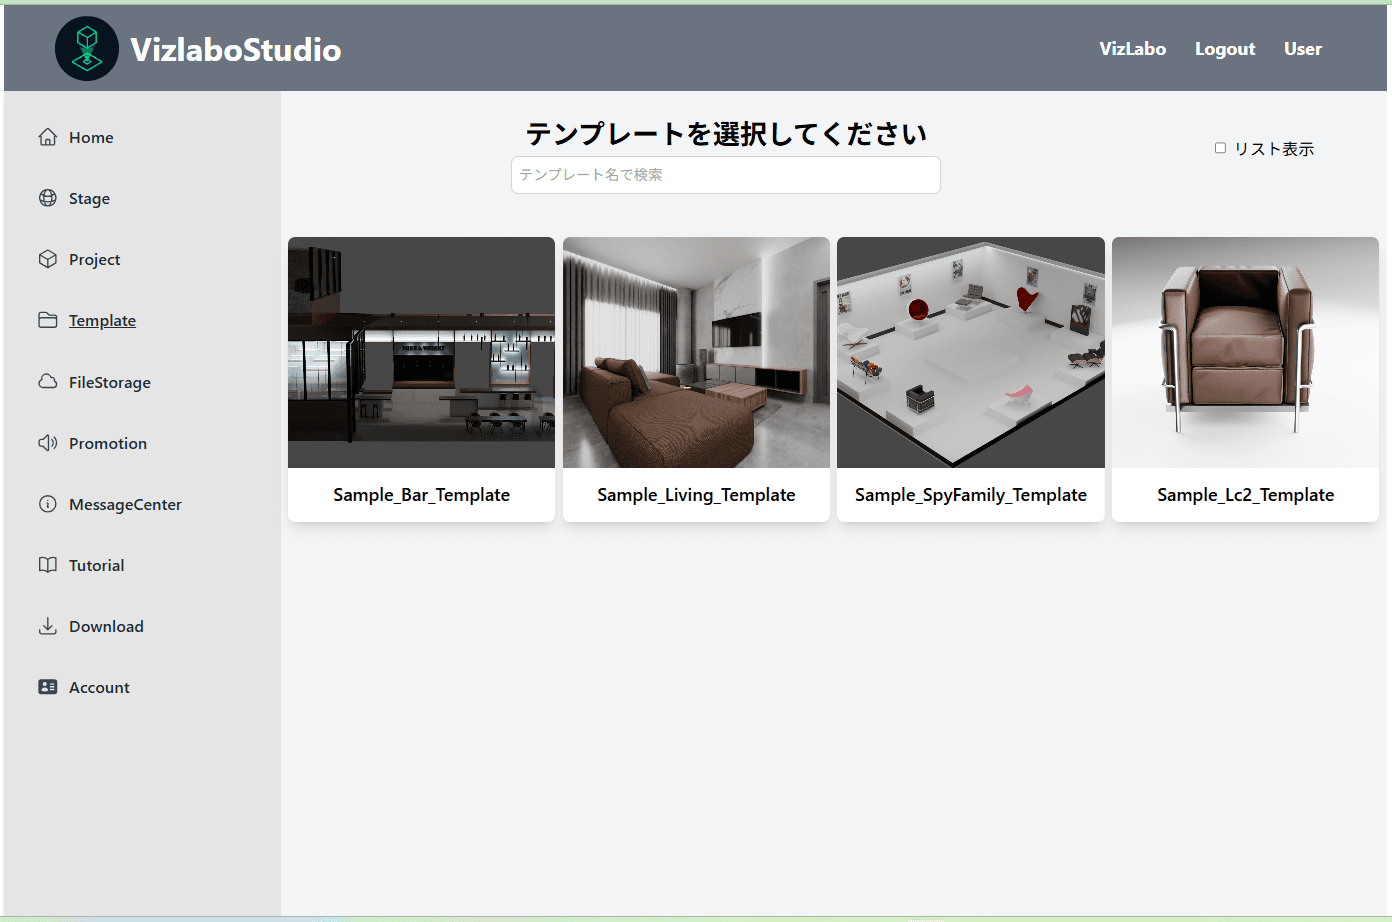Click the Logout link

click(x=1224, y=49)
